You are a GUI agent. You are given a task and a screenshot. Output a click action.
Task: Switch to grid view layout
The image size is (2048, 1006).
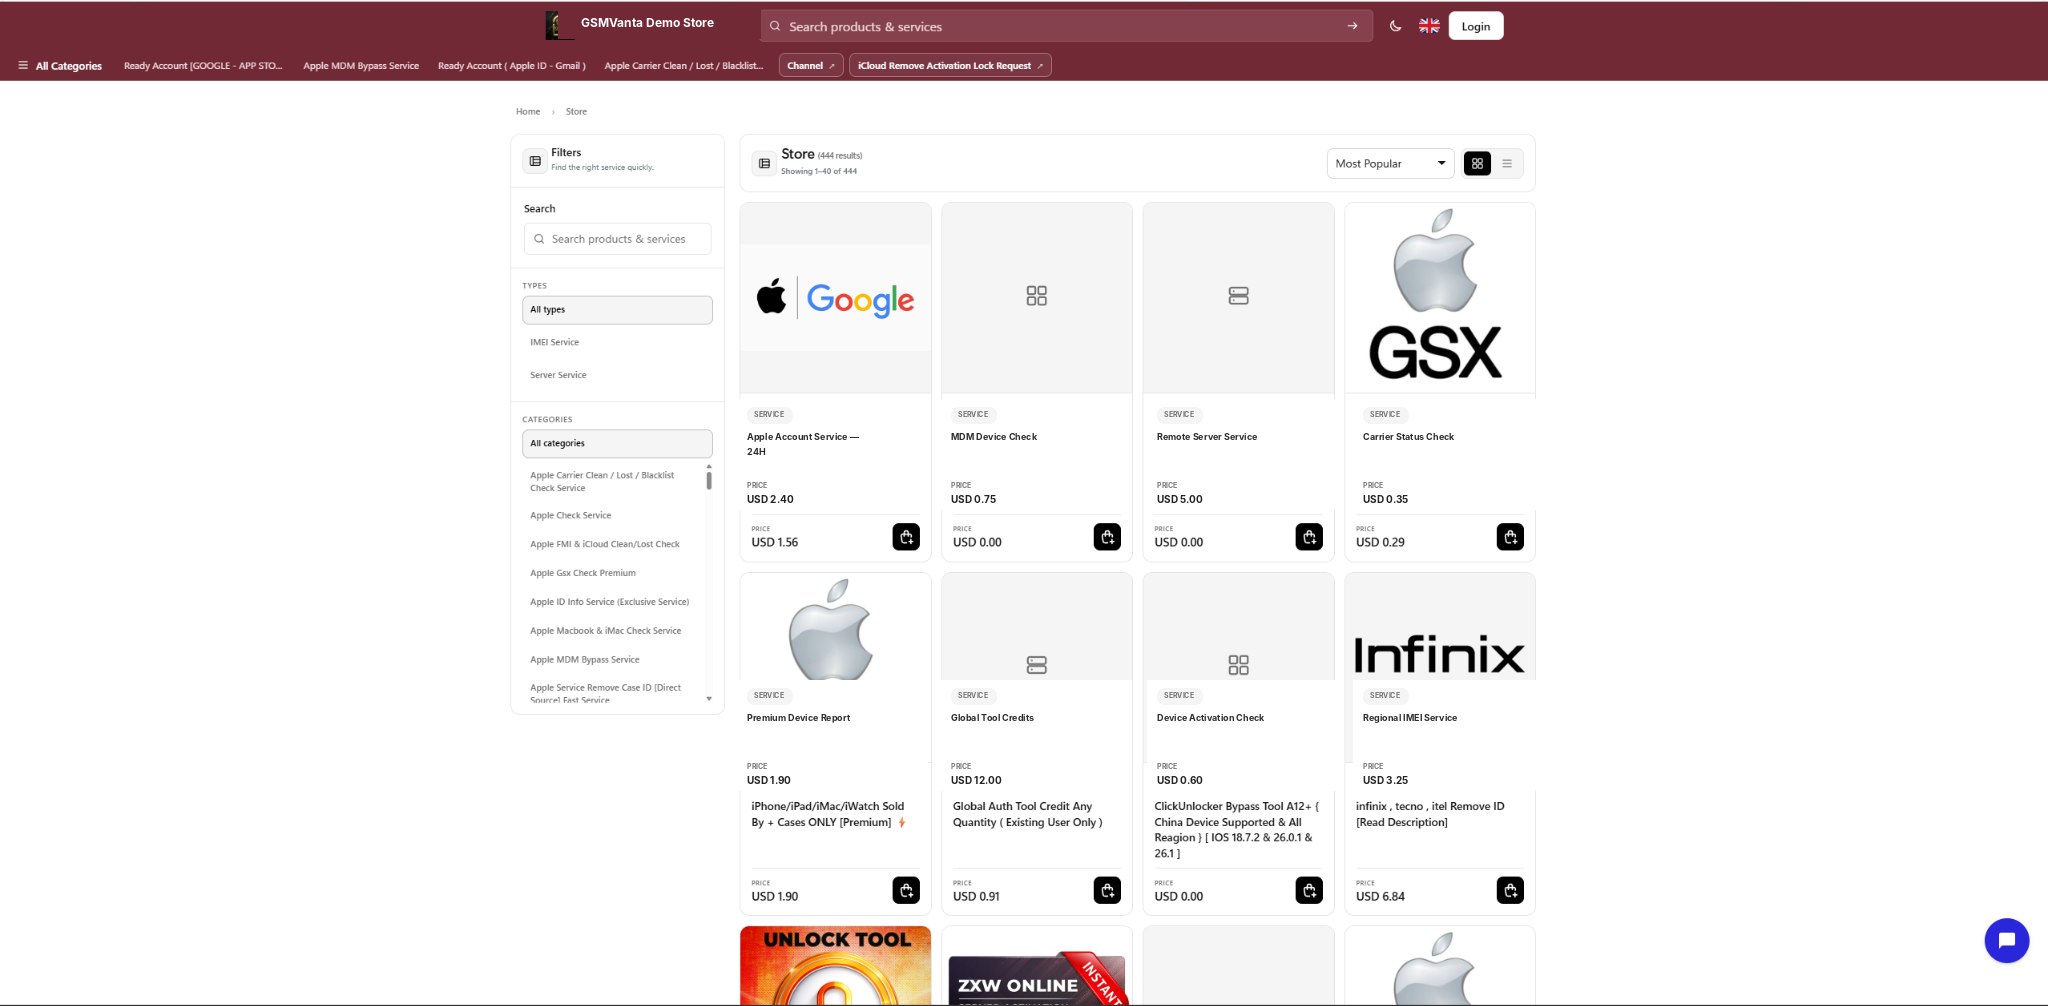(x=1477, y=163)
